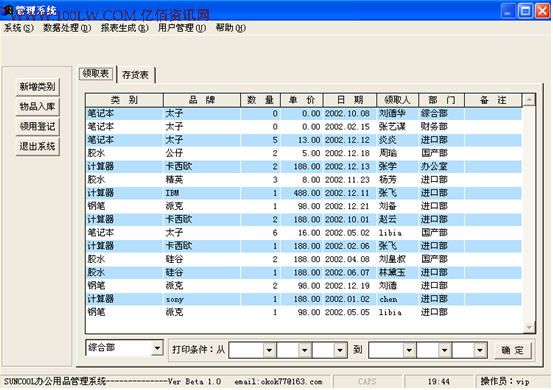This screenshot has height=390, width=553.
Task: Click the 单价 column header
Action: (302, 100)
